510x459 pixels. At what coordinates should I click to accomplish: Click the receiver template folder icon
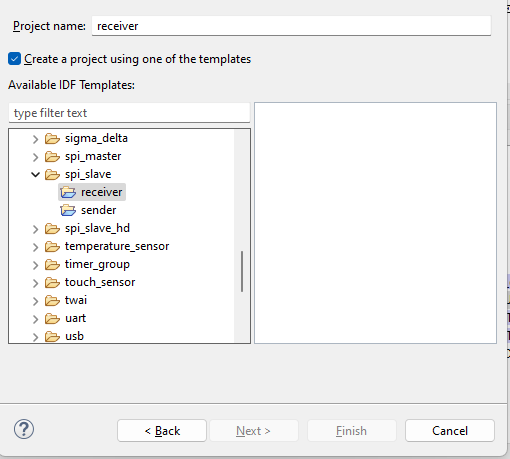(68, 192)
